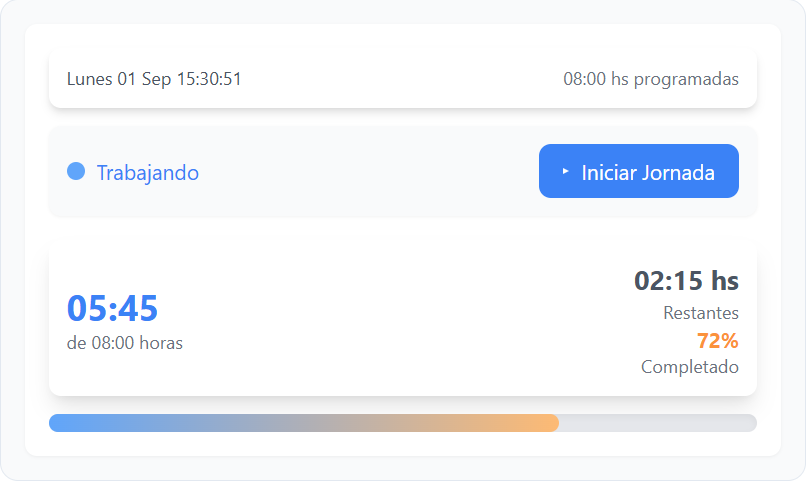This screenshot has height=481, width=806.
Task: Click empty space in the date header card
Action: pyautogui.click(x=400, y=79)
